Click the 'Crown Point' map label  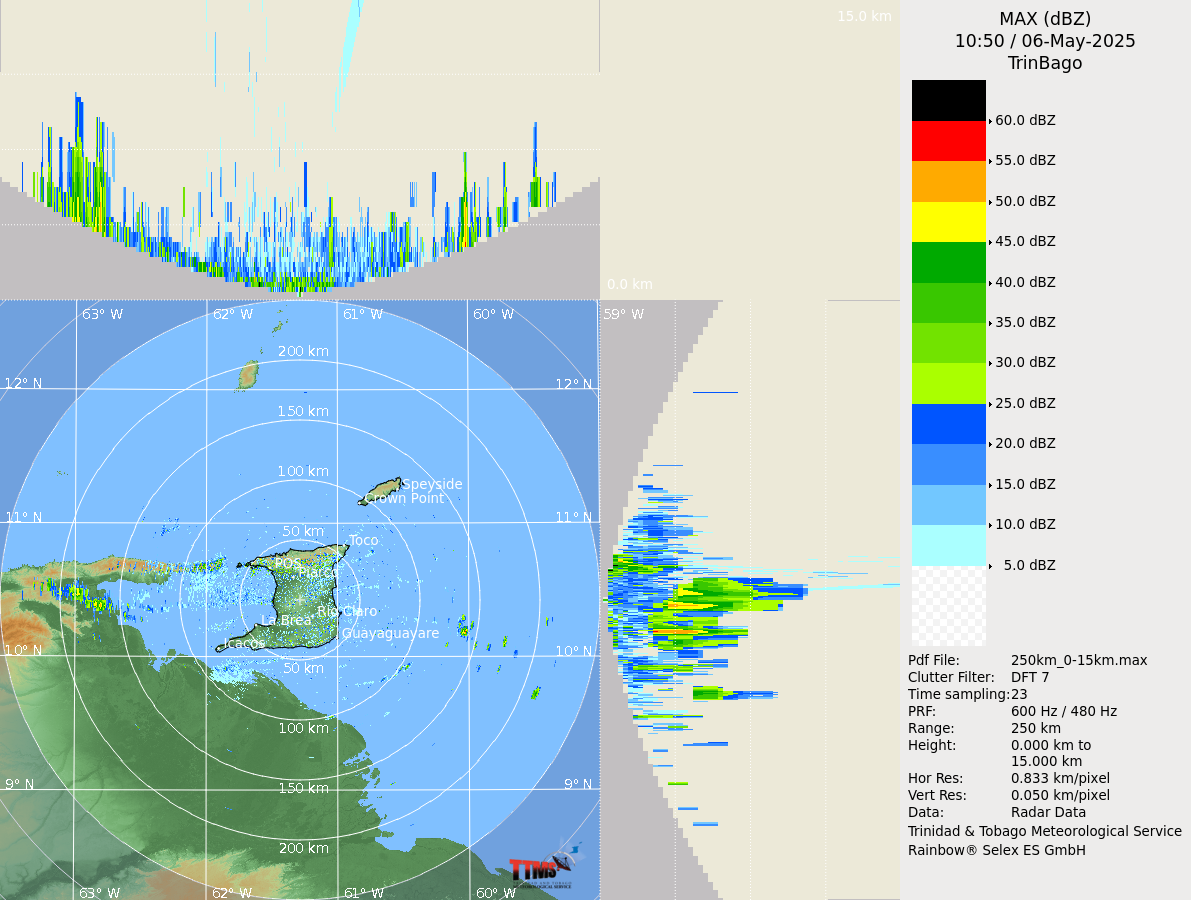pyautogui.click(x=404, y=498)
